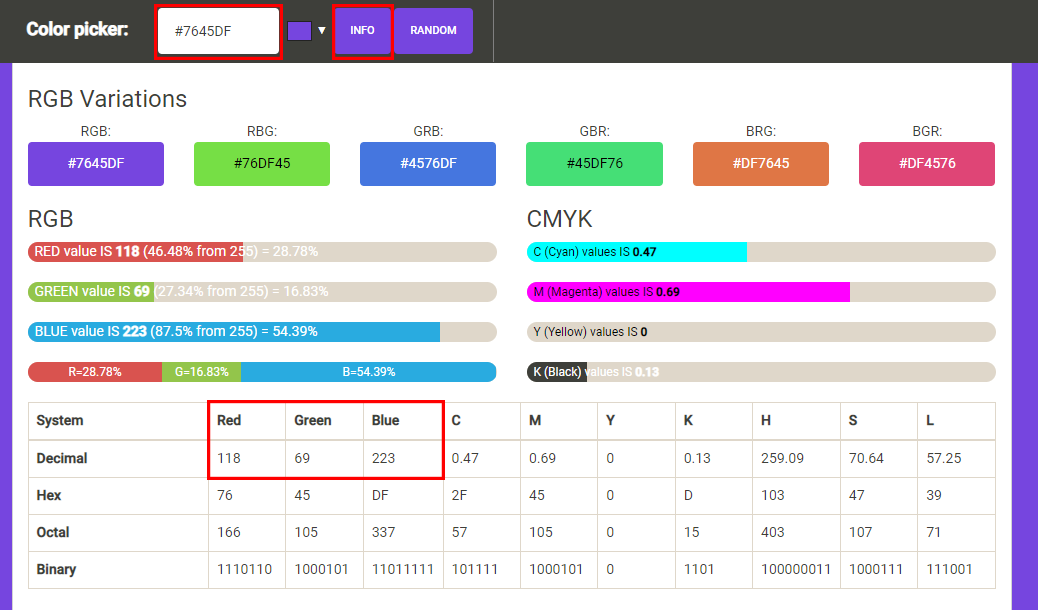1038x610 pixels.
Task: Select the GBR variation #45DF76
Action: tap(594, 163)
